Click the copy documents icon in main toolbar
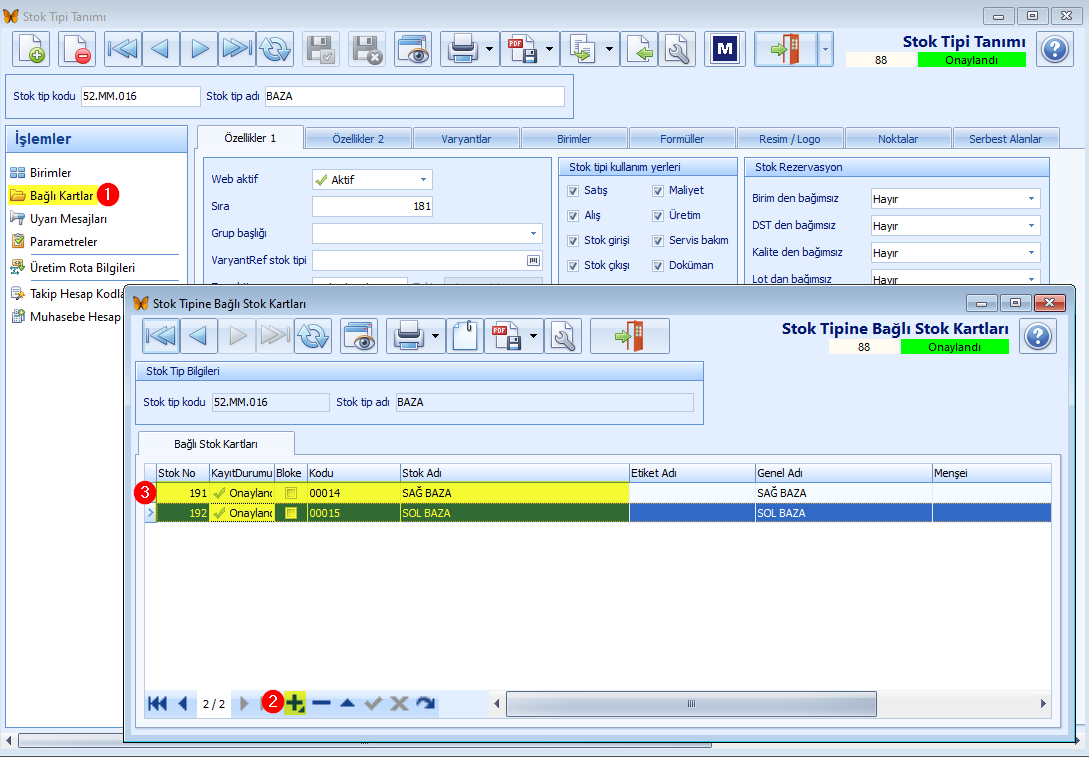The image size is (1089, 757). point(581,49)
